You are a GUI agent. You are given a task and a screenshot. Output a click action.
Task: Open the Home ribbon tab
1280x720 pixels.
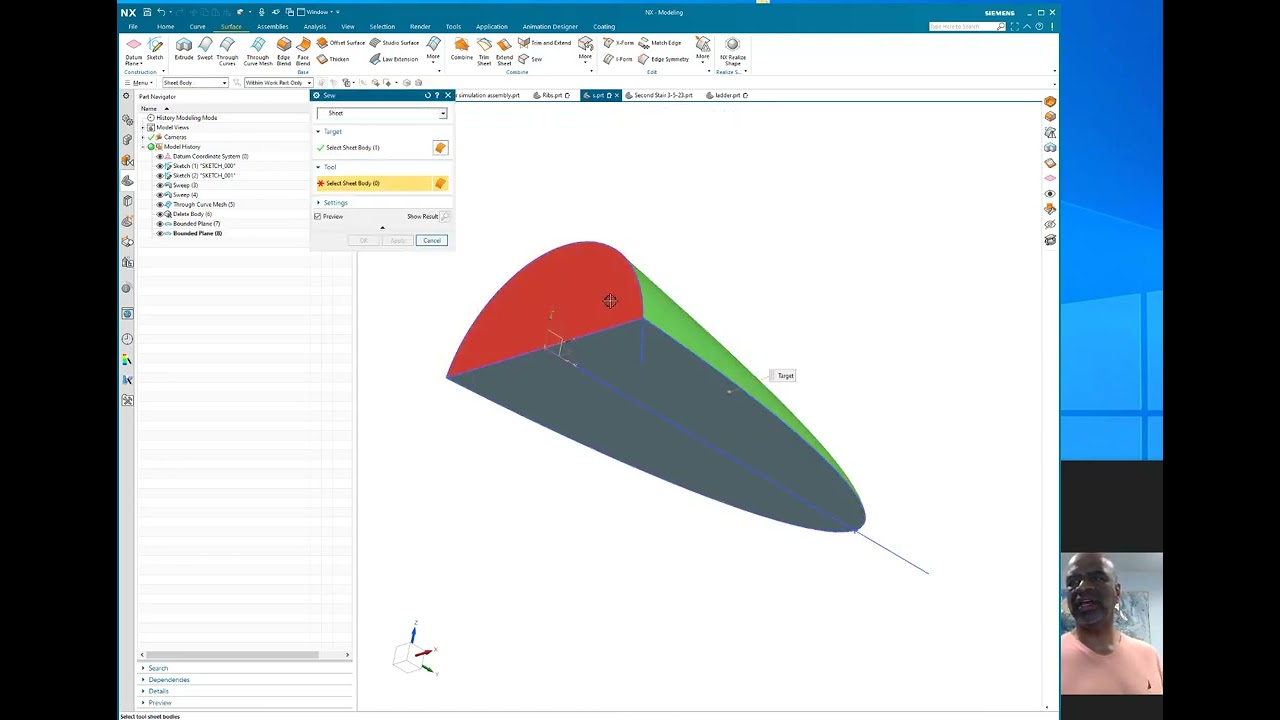tap(165, 27)
